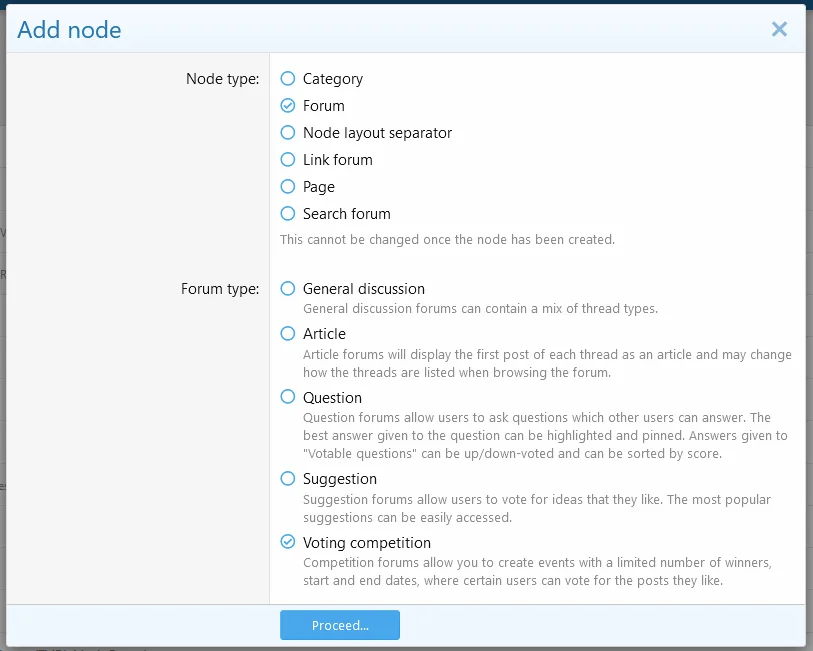
Task: Select the Page node type
Action: 288,187
